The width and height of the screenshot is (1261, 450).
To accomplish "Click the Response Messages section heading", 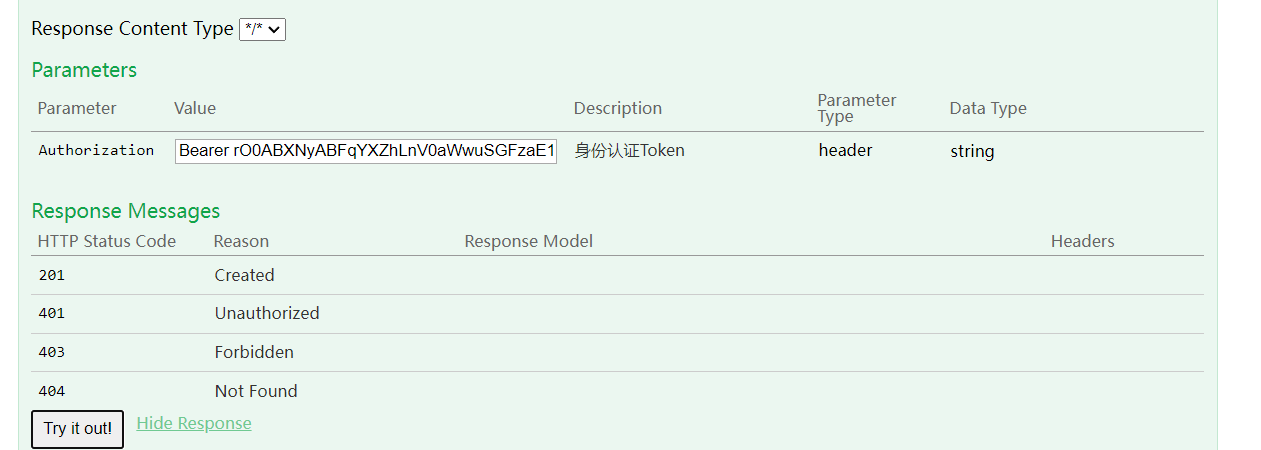I will tap(126, 211).
